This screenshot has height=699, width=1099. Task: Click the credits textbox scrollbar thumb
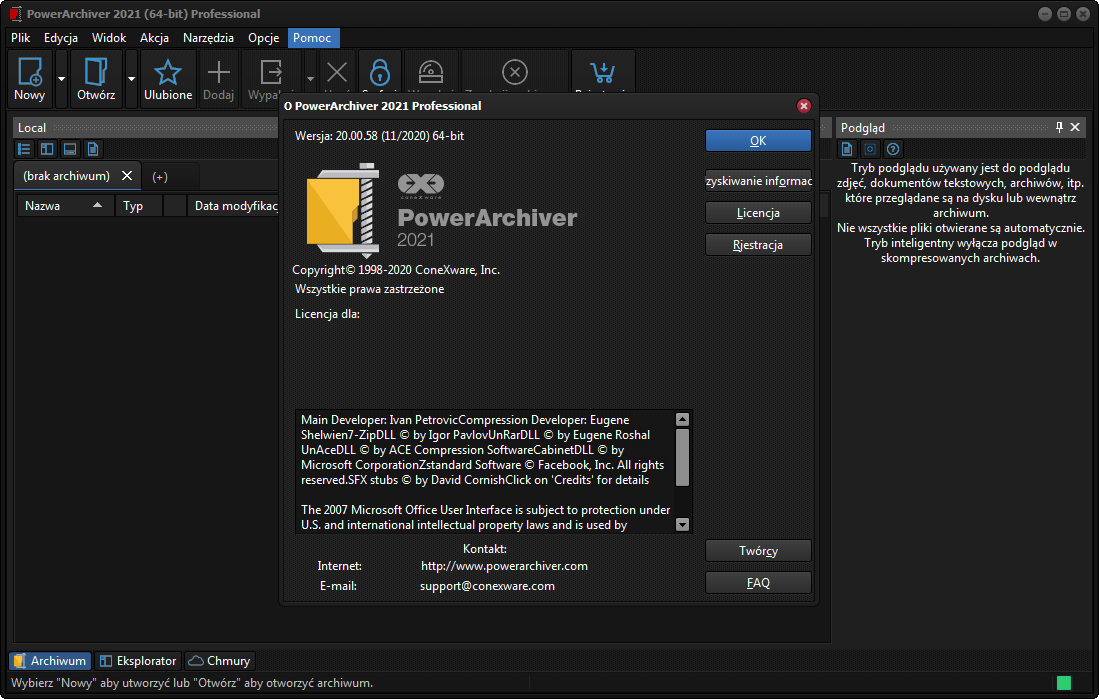[x=683, y=457]
